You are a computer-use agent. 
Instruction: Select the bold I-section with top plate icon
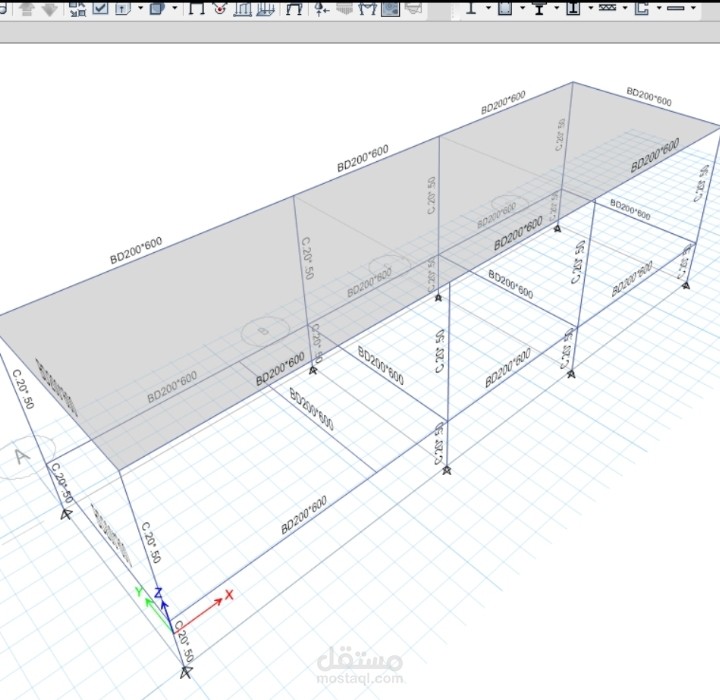click(x=540, y=8)
